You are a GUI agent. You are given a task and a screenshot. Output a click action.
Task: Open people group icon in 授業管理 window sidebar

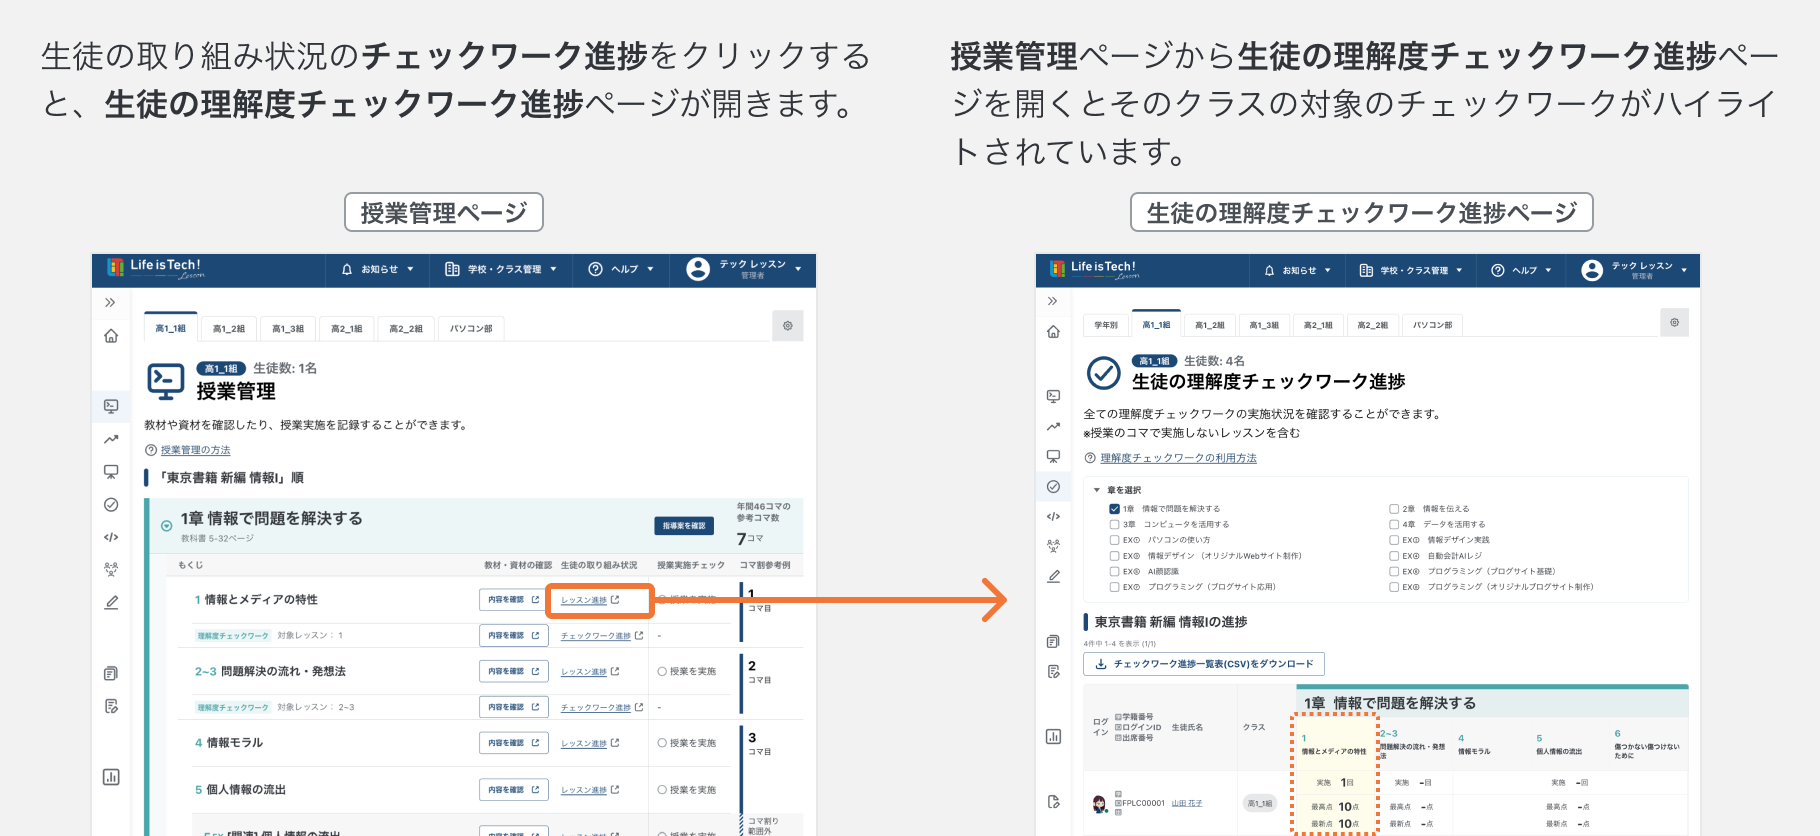111,569
